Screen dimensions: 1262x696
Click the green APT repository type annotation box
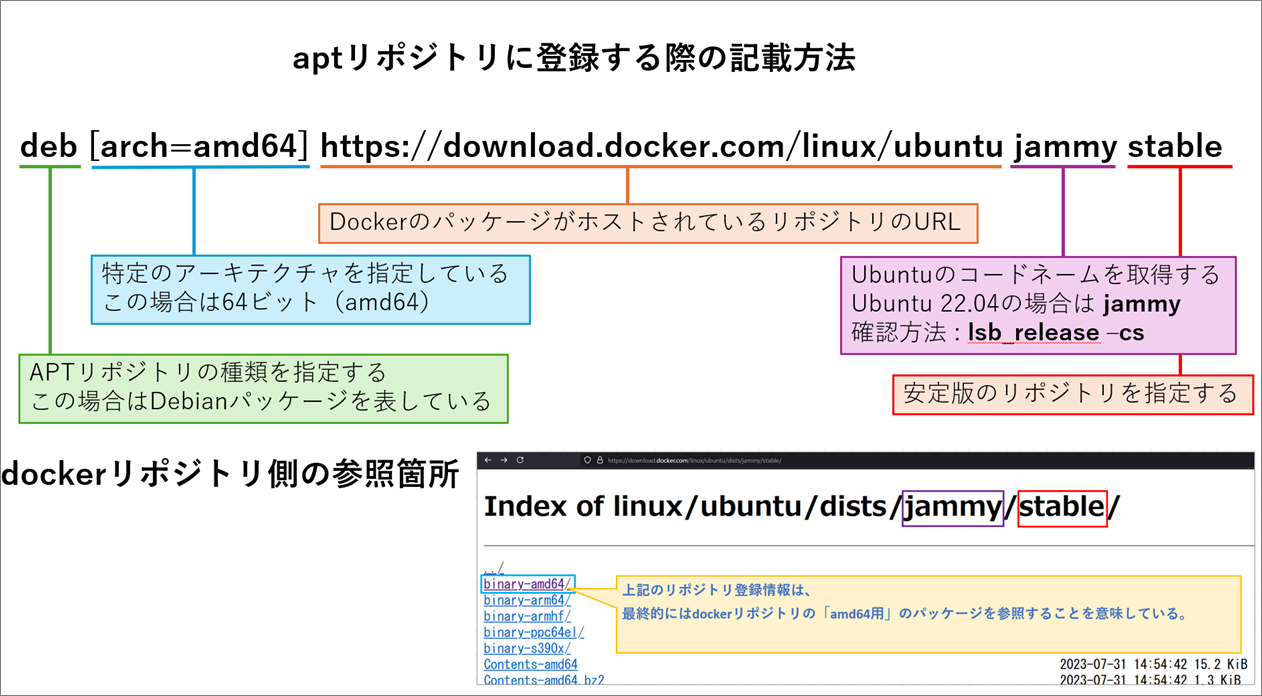point(262,388)
